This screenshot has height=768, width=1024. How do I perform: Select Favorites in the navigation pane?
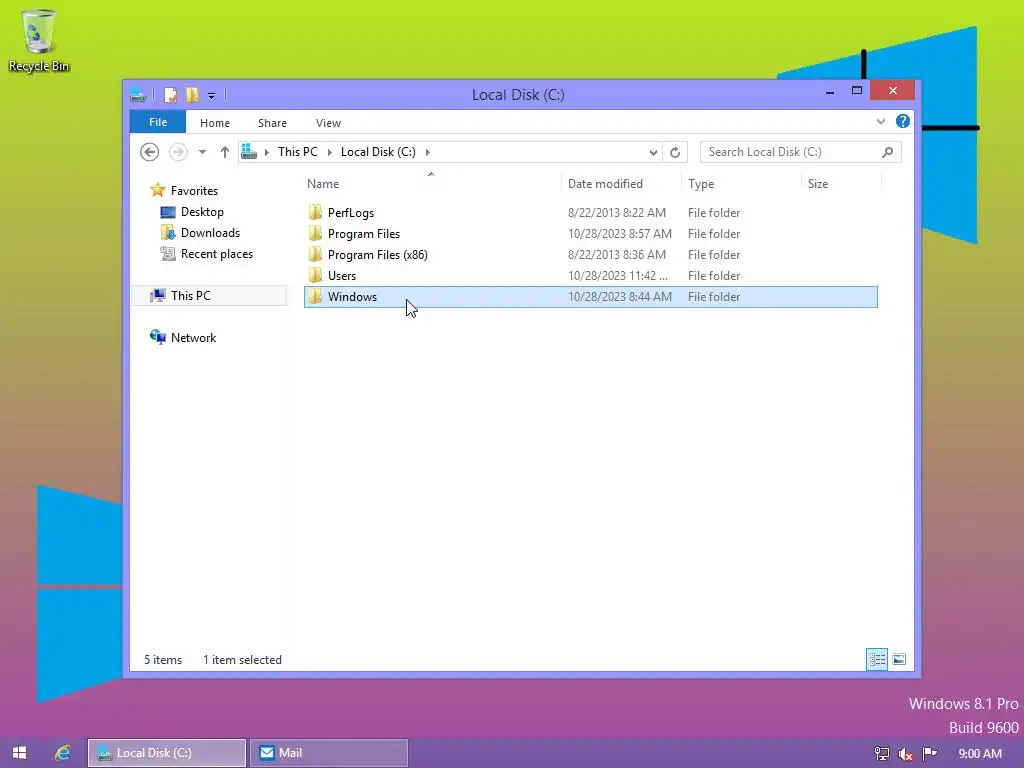click(194, 191)
